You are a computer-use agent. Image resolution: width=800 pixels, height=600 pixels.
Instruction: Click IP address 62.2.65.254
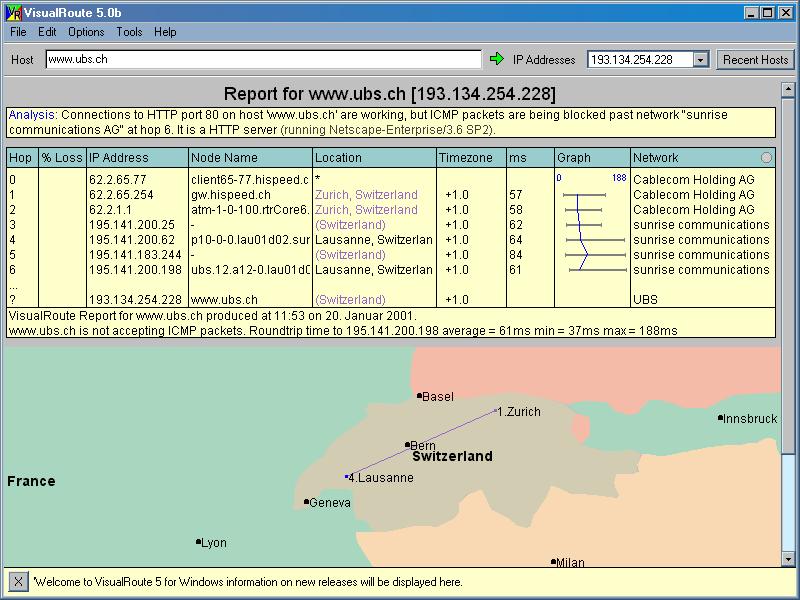pos(121,195)
